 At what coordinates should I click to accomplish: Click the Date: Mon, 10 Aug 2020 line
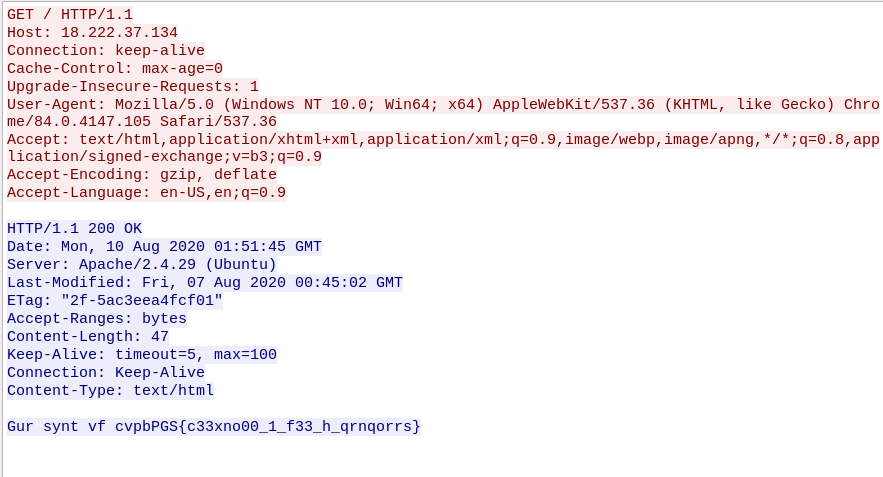point(164,246)
